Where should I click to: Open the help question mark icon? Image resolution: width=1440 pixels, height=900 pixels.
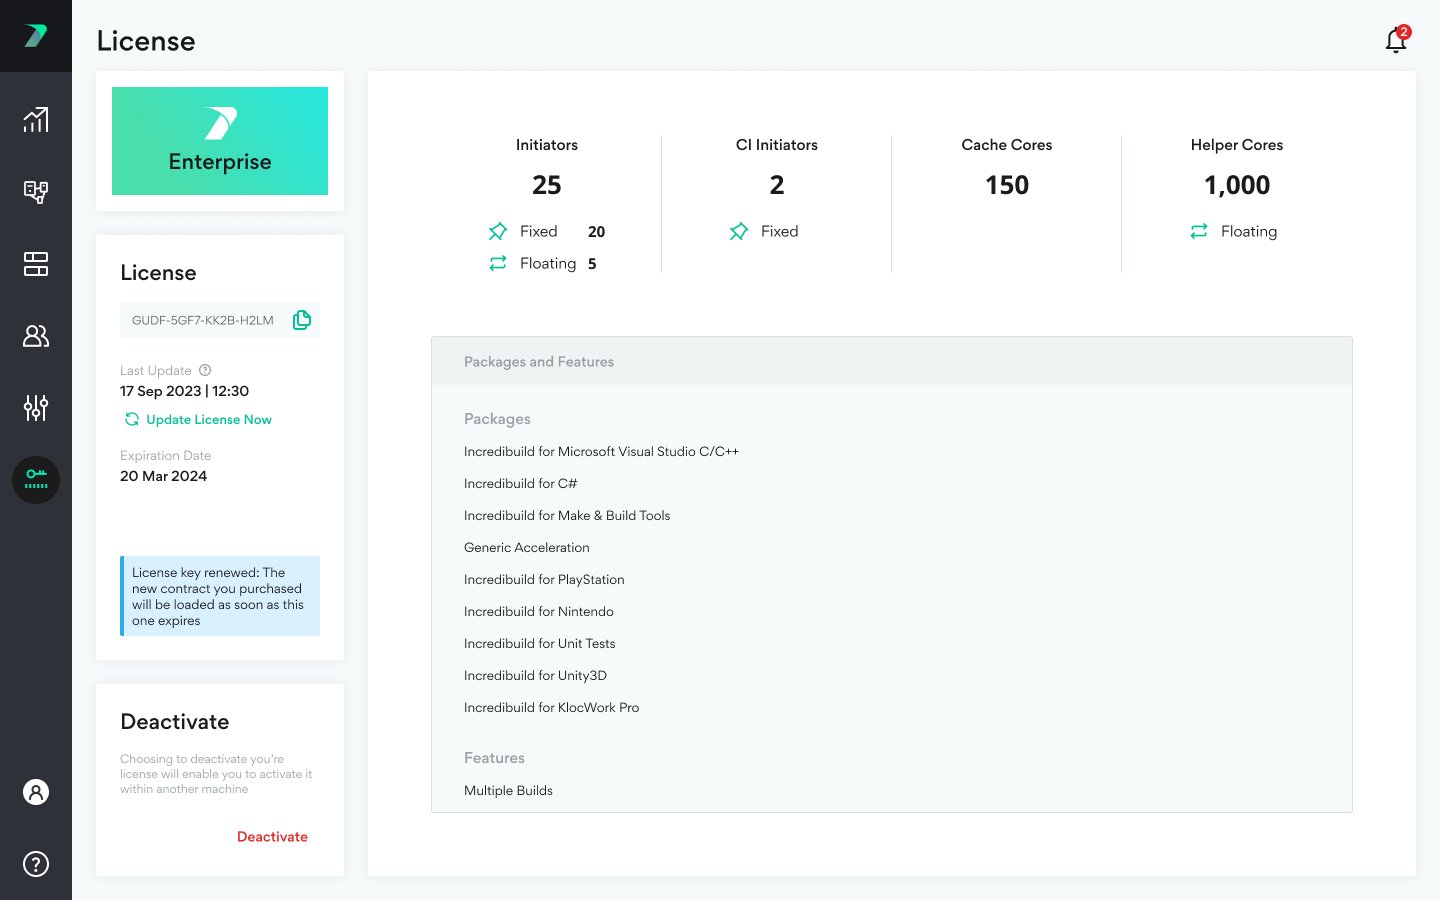pyautogui.click(x=36, y=864)
